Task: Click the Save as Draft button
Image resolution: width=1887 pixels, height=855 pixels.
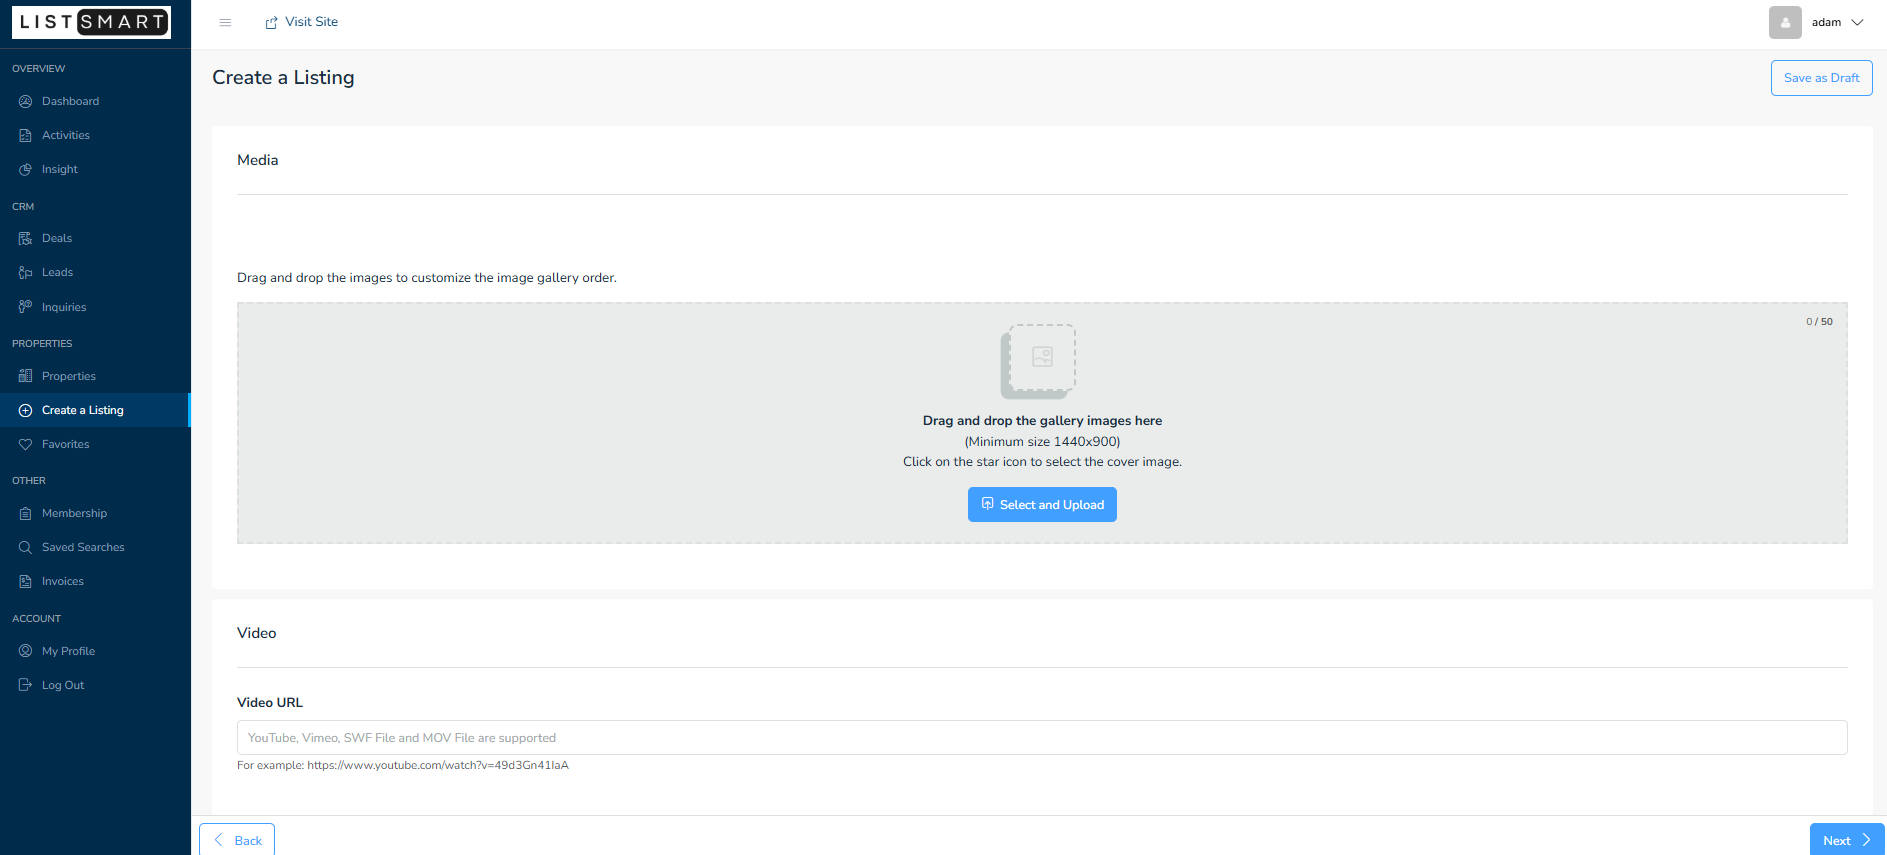Action: pos(1821,78)
